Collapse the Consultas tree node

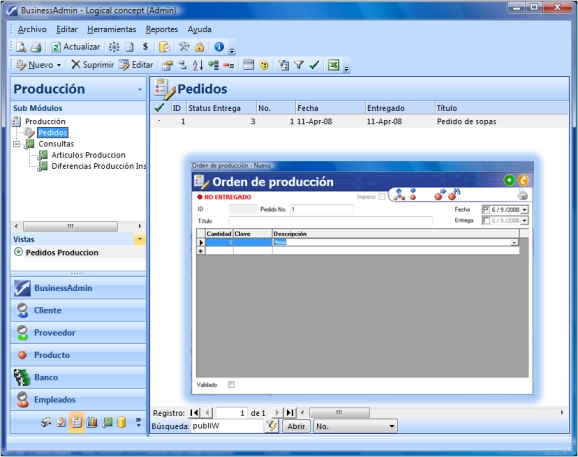(x=16, y=144)
